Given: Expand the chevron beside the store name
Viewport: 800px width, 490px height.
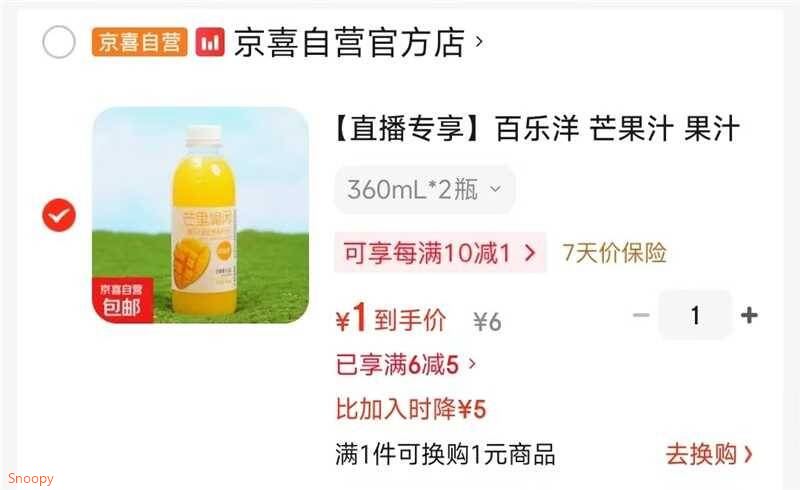Looking at the screenshot, I should pyautogui.click(x=479, y=41).
